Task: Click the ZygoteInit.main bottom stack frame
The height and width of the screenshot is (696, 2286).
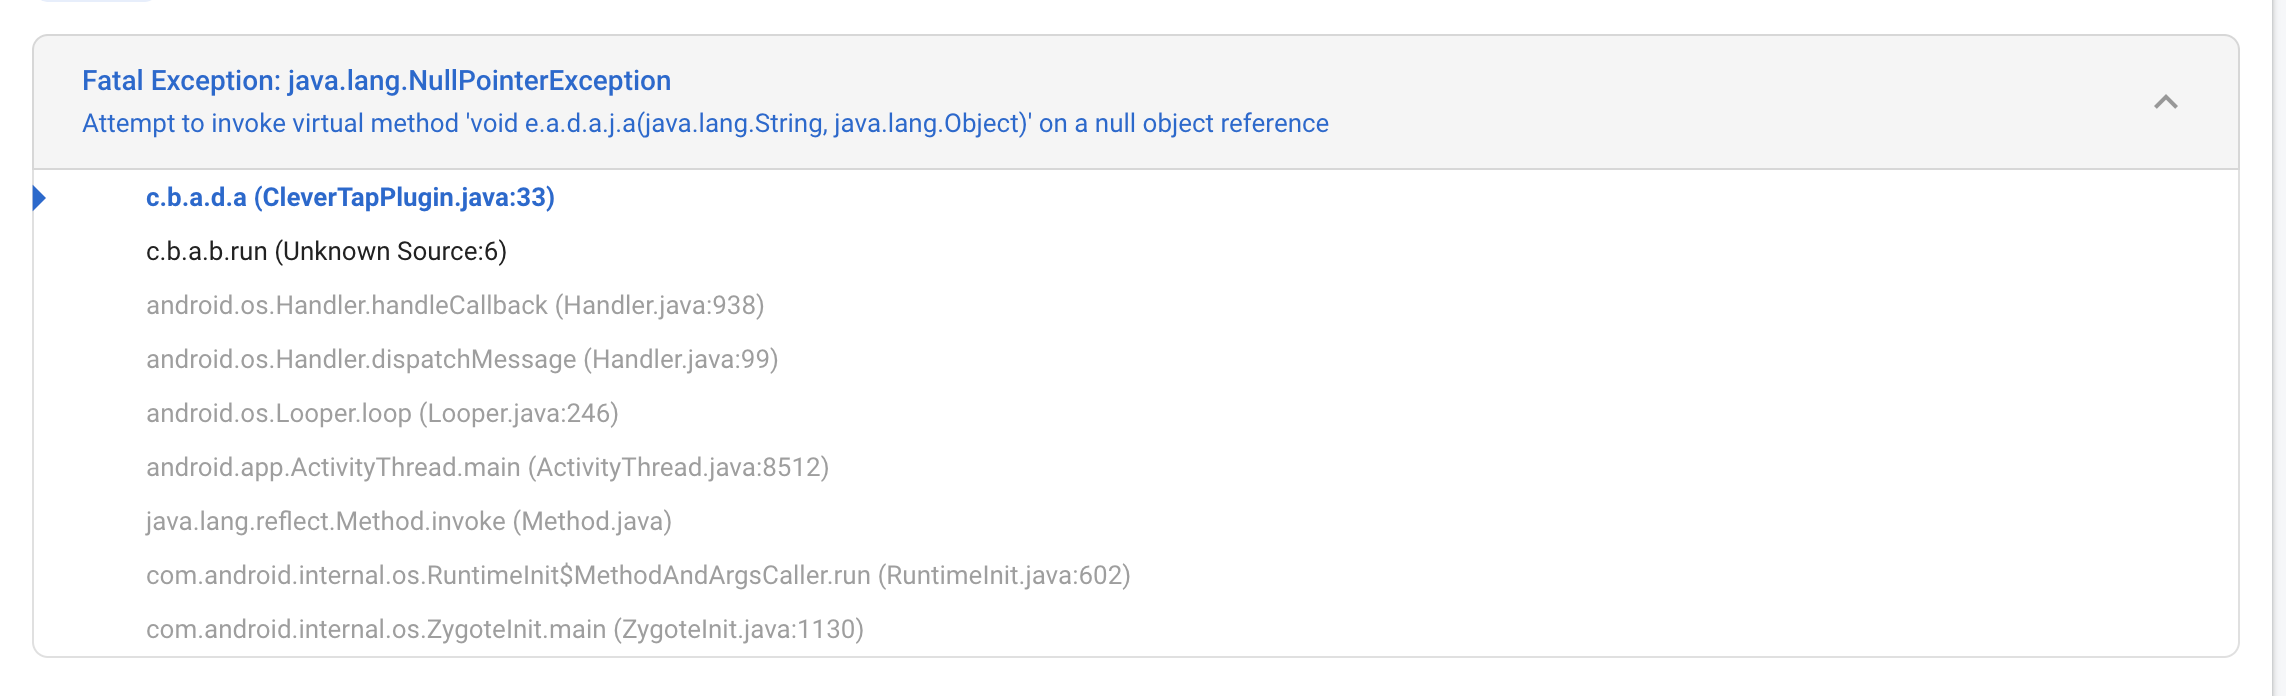Action: coord(504,629)
